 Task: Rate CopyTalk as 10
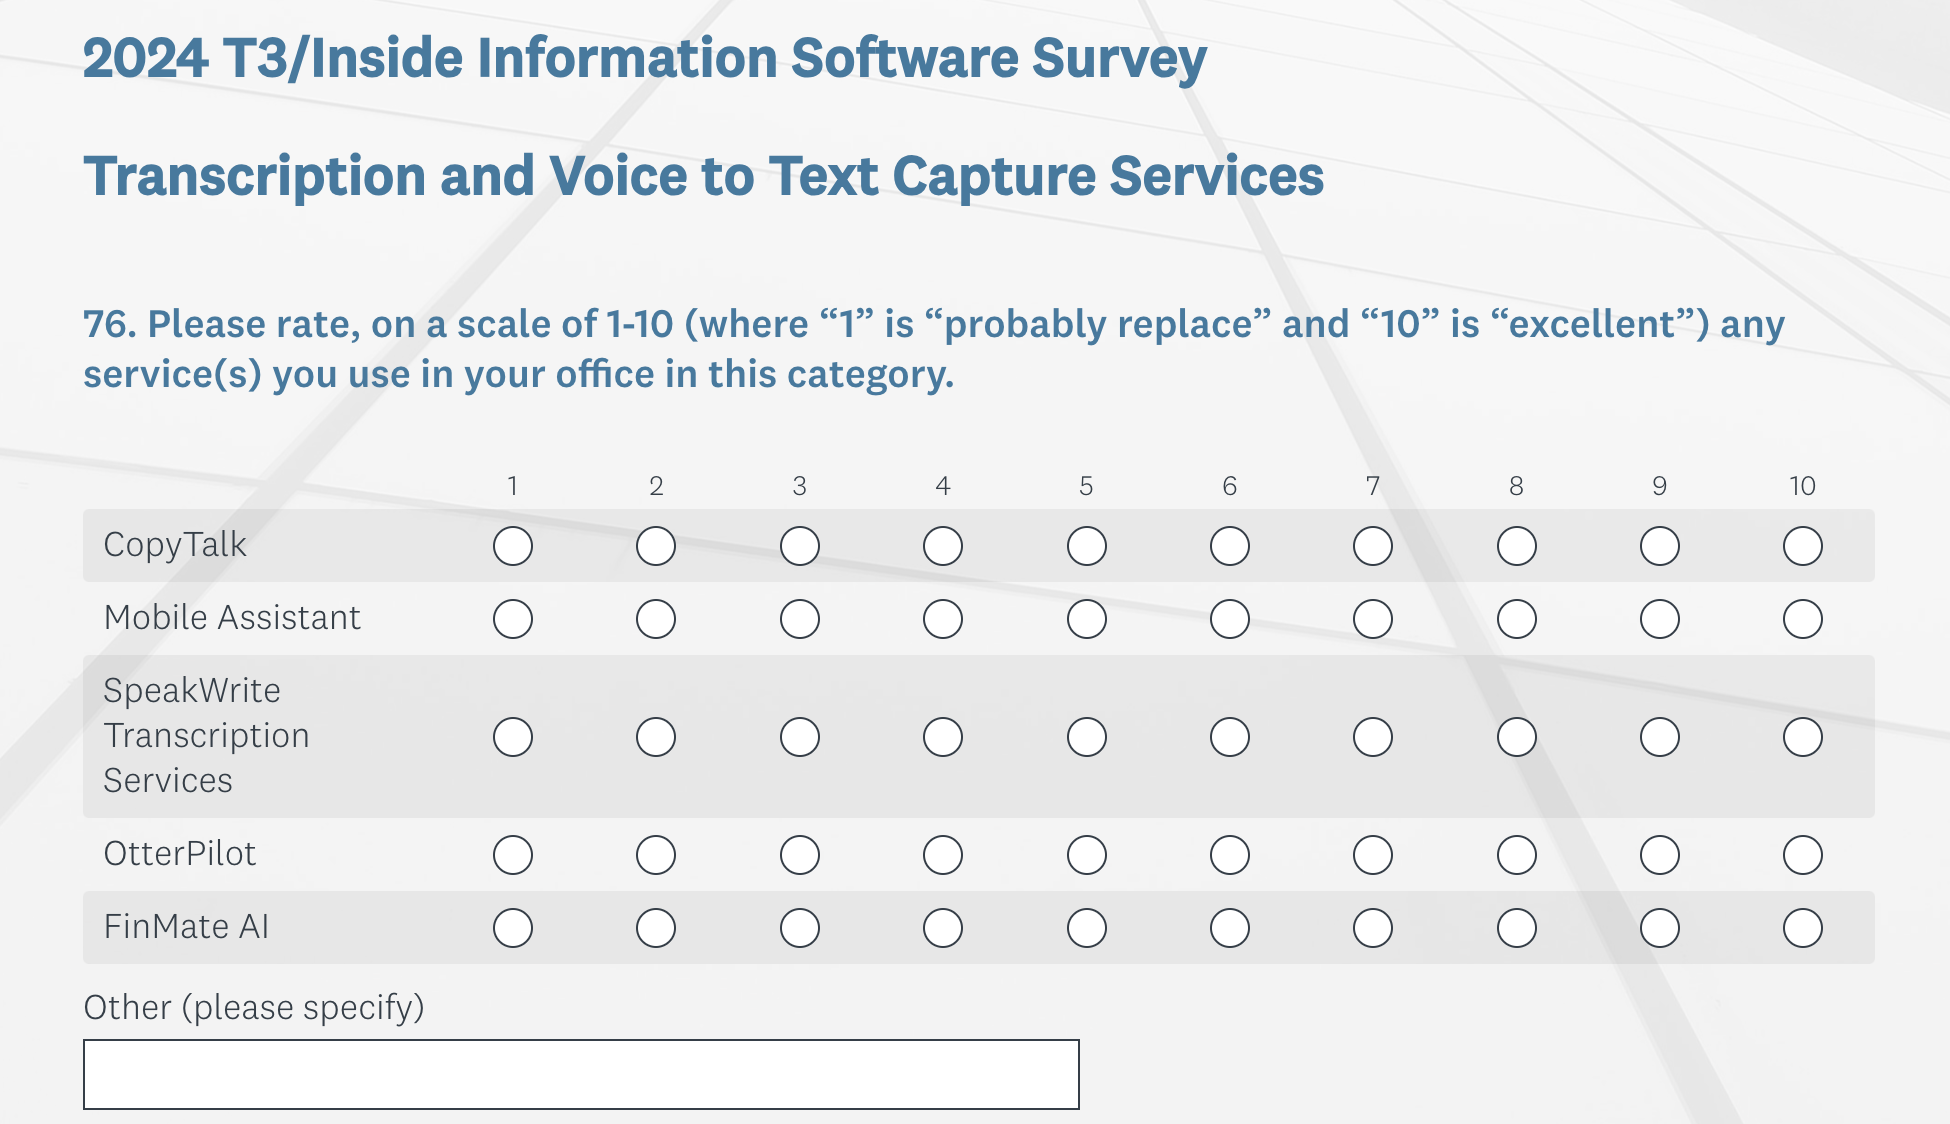point(1803,546)
